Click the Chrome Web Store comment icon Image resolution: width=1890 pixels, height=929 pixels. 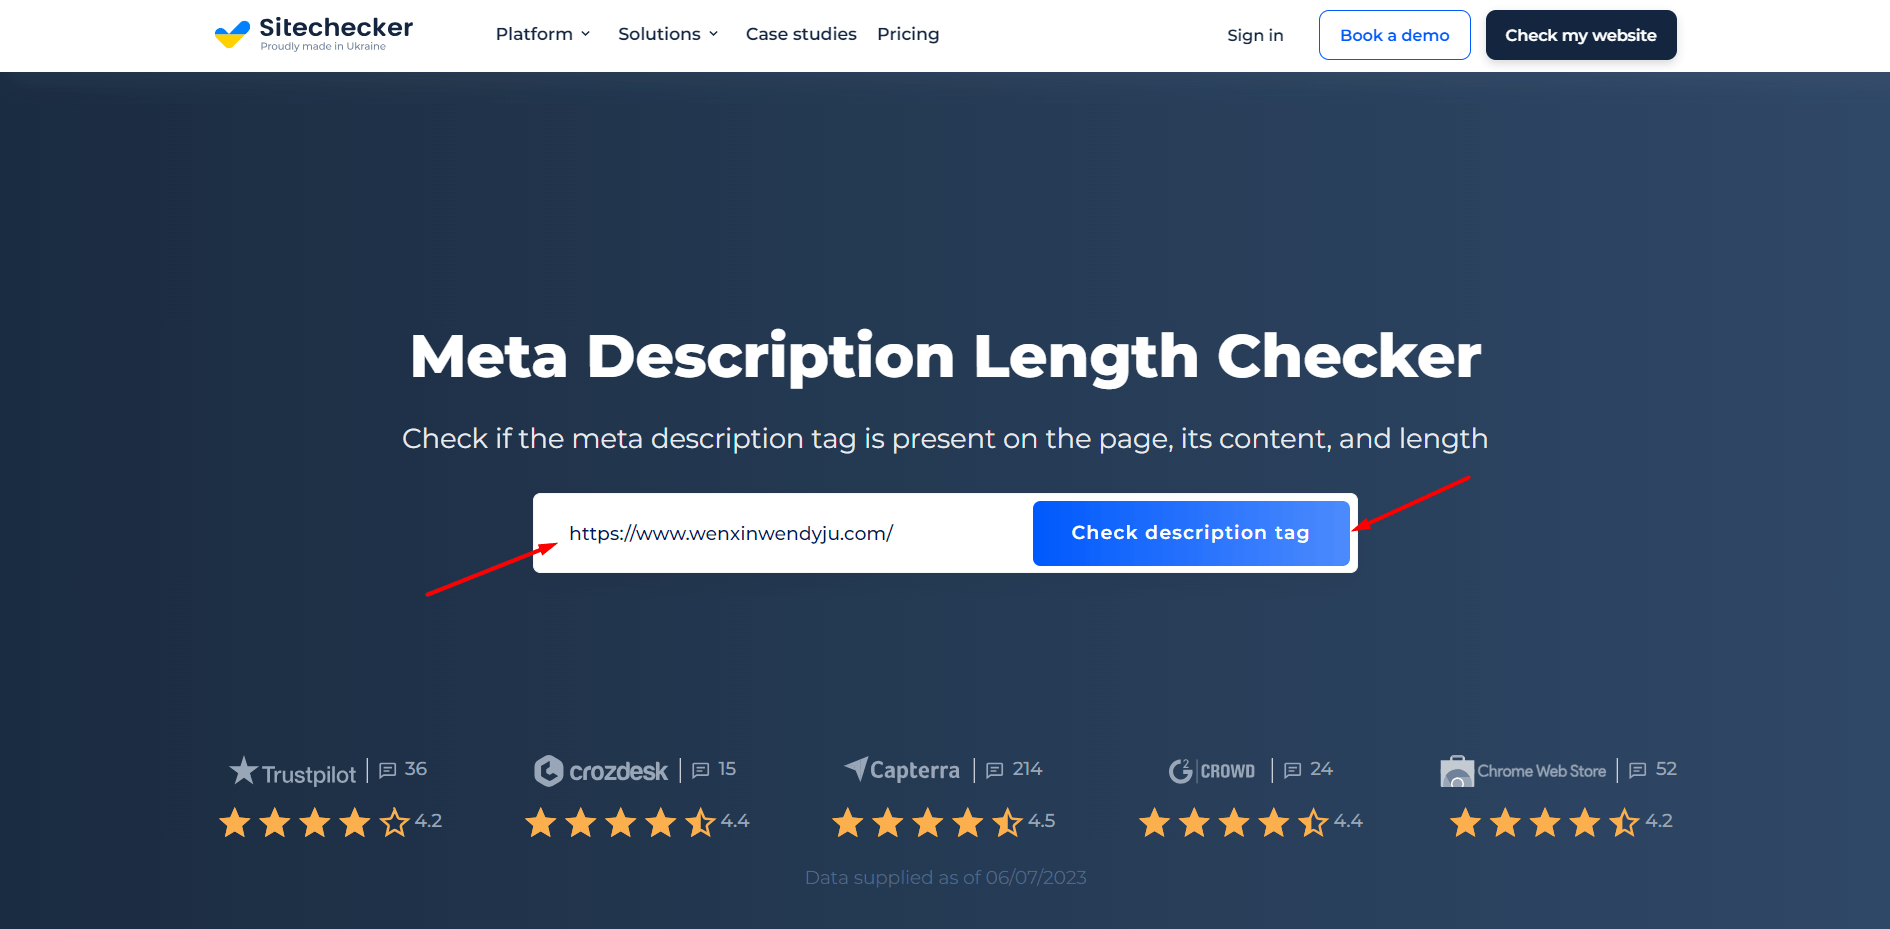coord(1638,770)
